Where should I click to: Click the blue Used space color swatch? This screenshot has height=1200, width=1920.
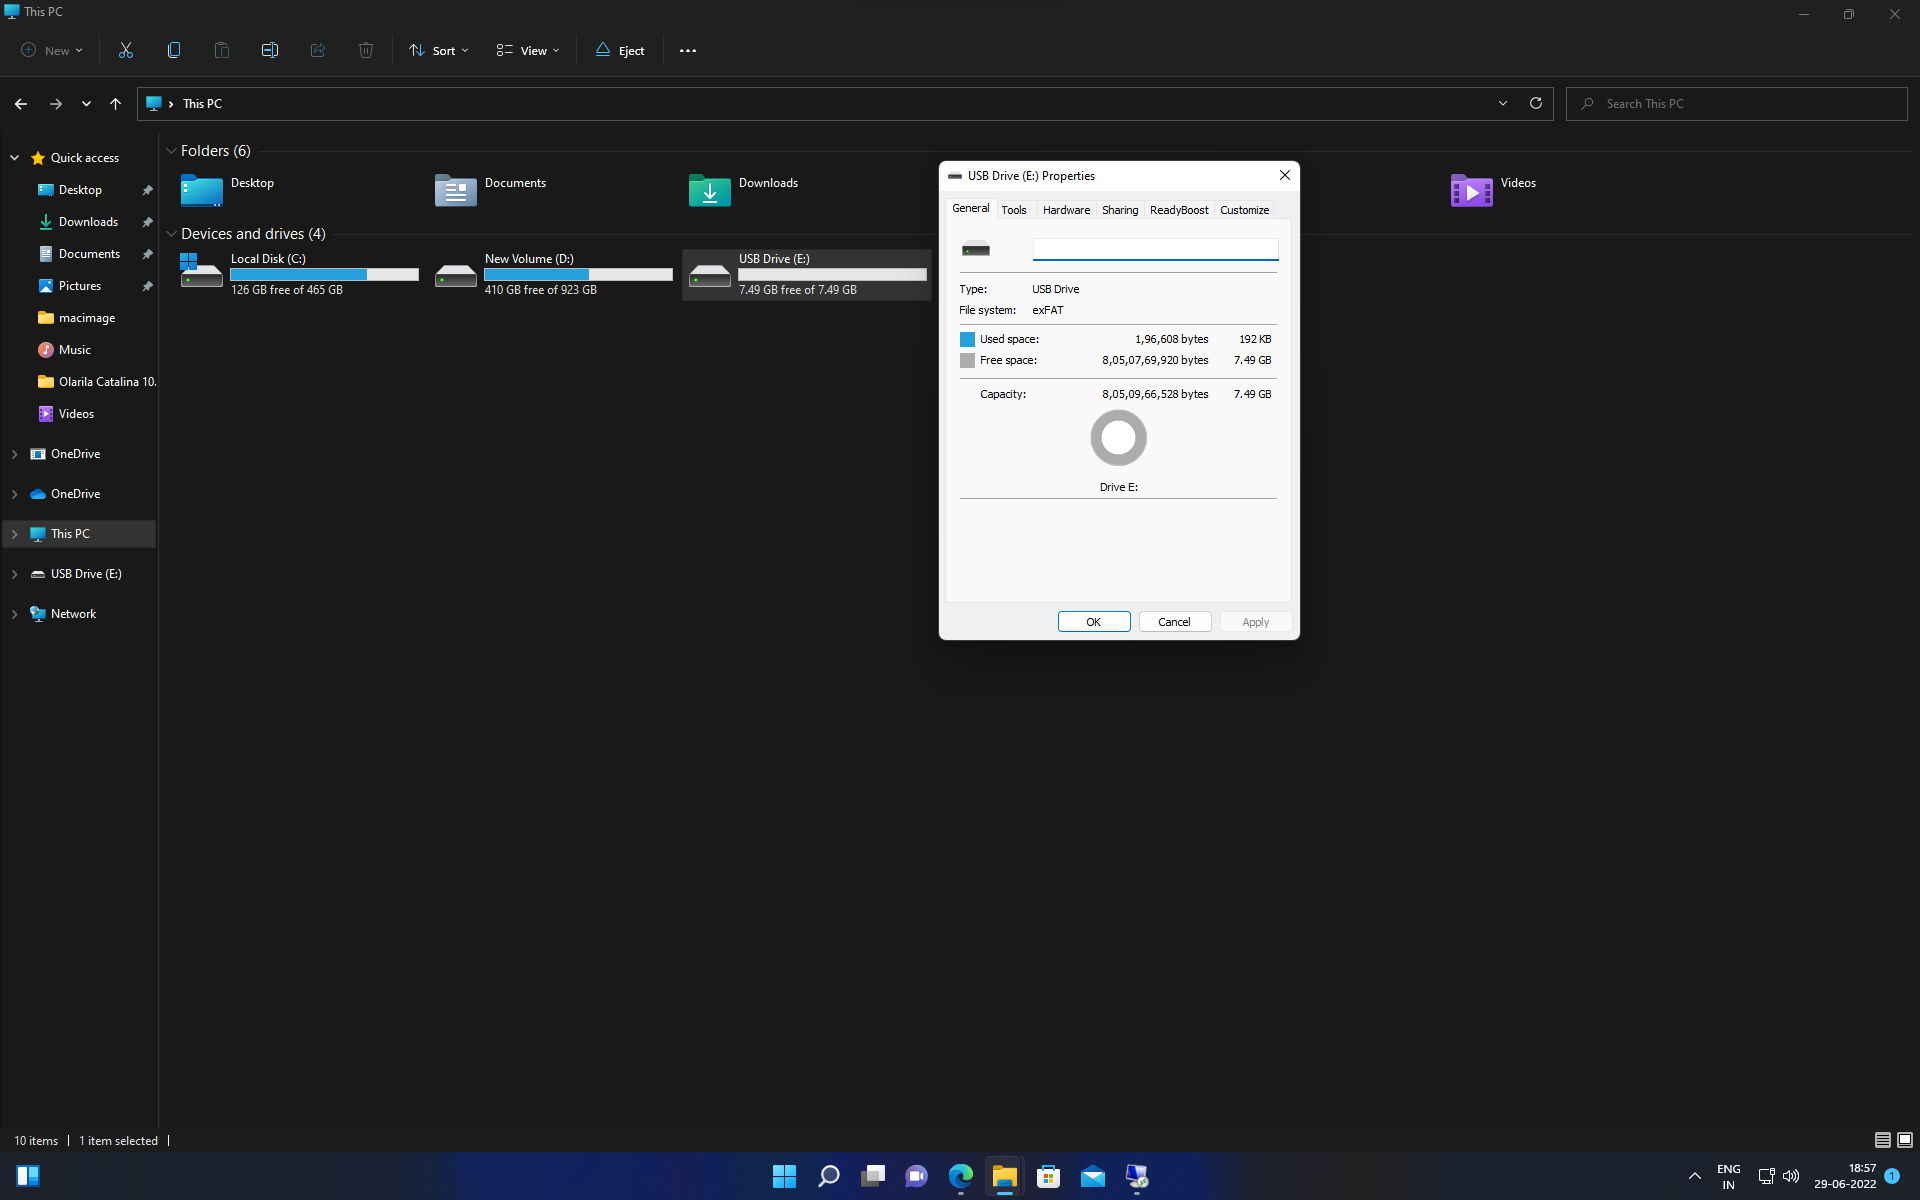point(967,339)
